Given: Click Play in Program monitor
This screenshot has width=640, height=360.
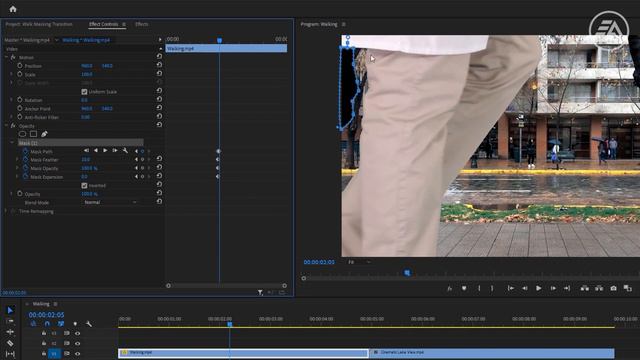Looking at the screenshot, I should pos(538,288).
